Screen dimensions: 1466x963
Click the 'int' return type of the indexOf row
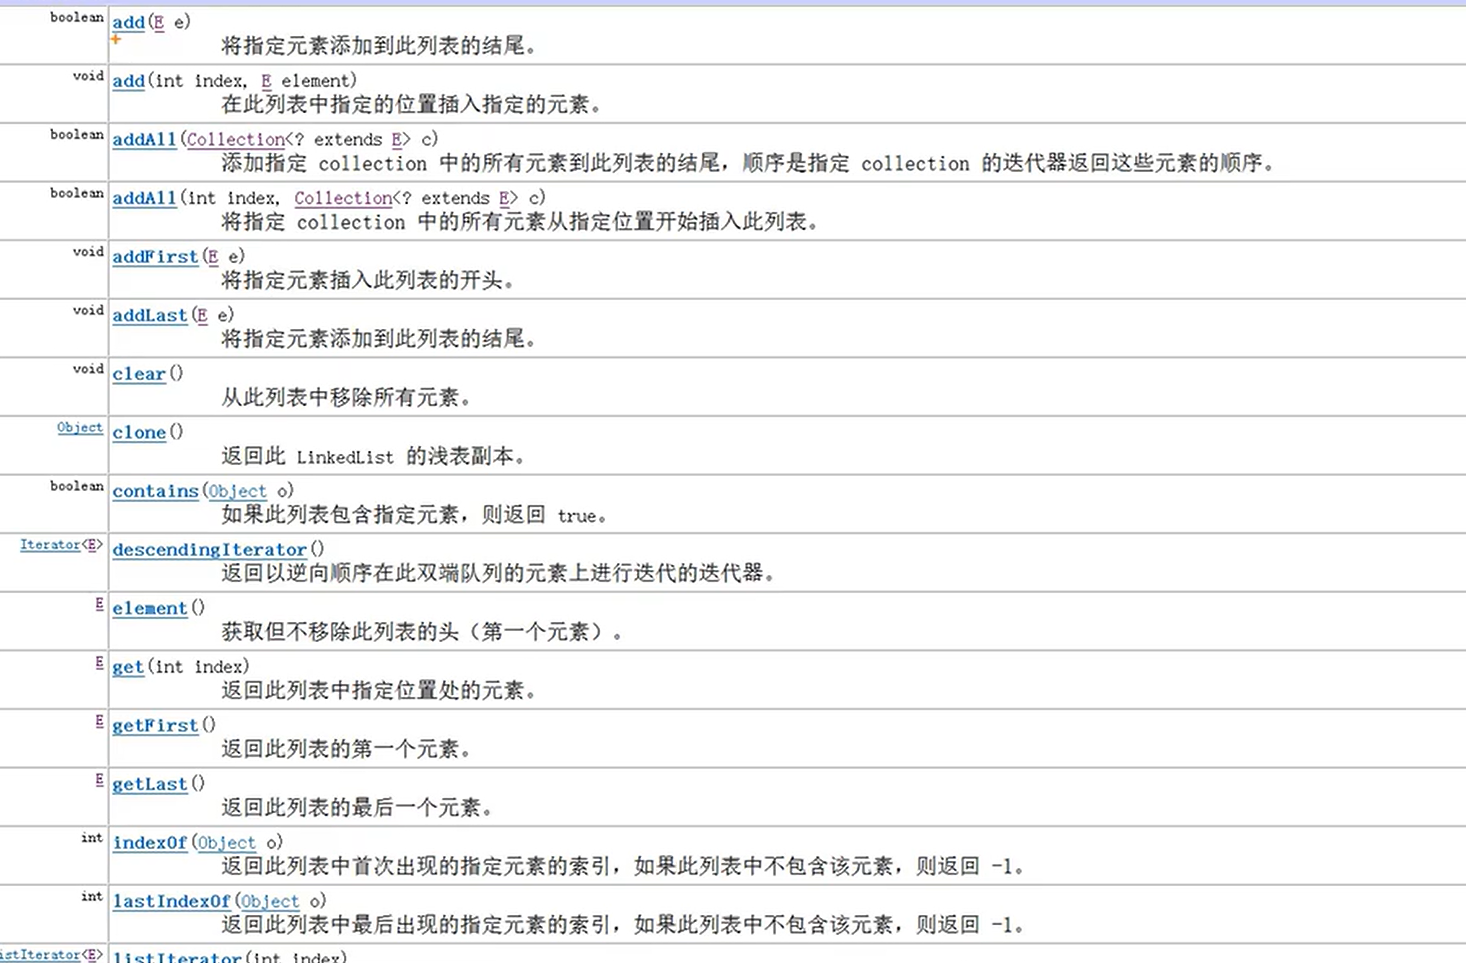coord(92,838)
